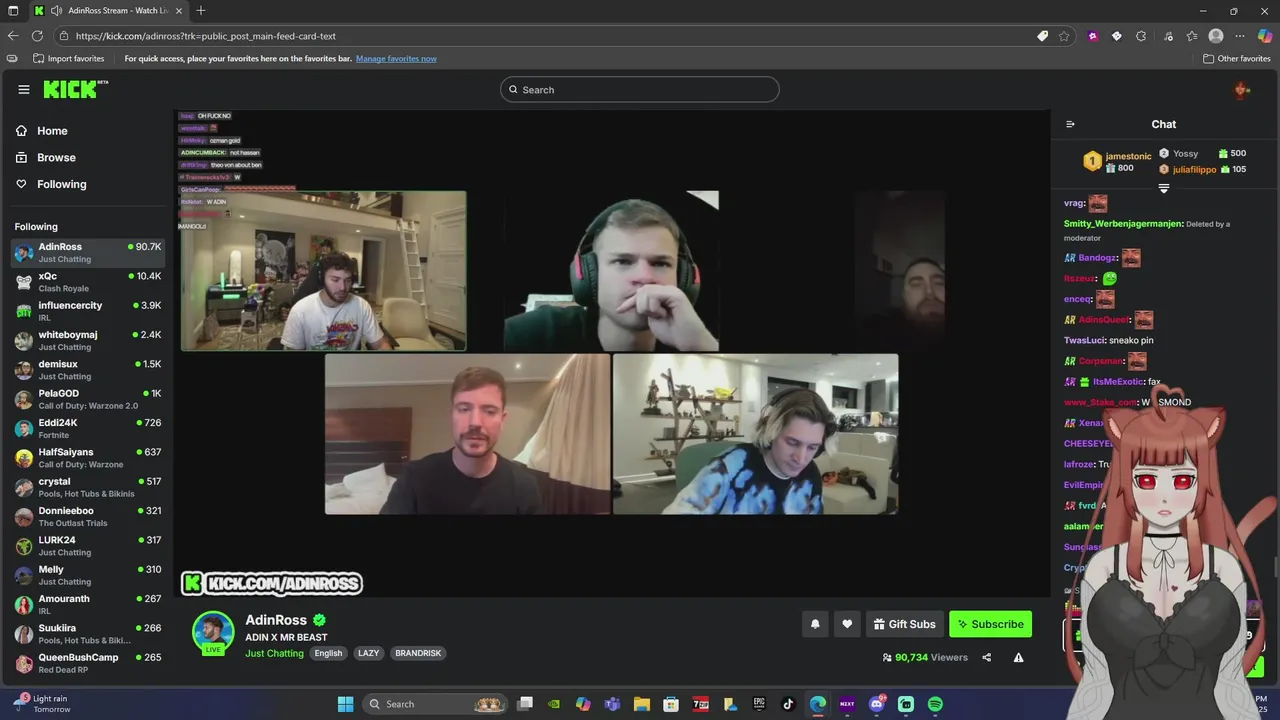Image resolution: width=1280 pixels, height=720 pixels.
Task: Open demisux channel in sidebar
Action: point(88,370)
